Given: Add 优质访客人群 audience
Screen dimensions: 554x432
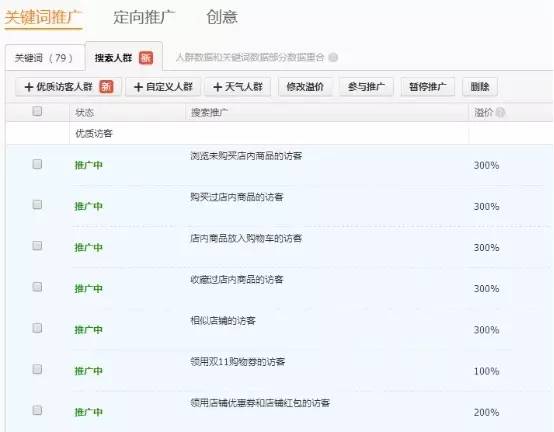Looking at the screenshot, I should click(x=69, y=87).
